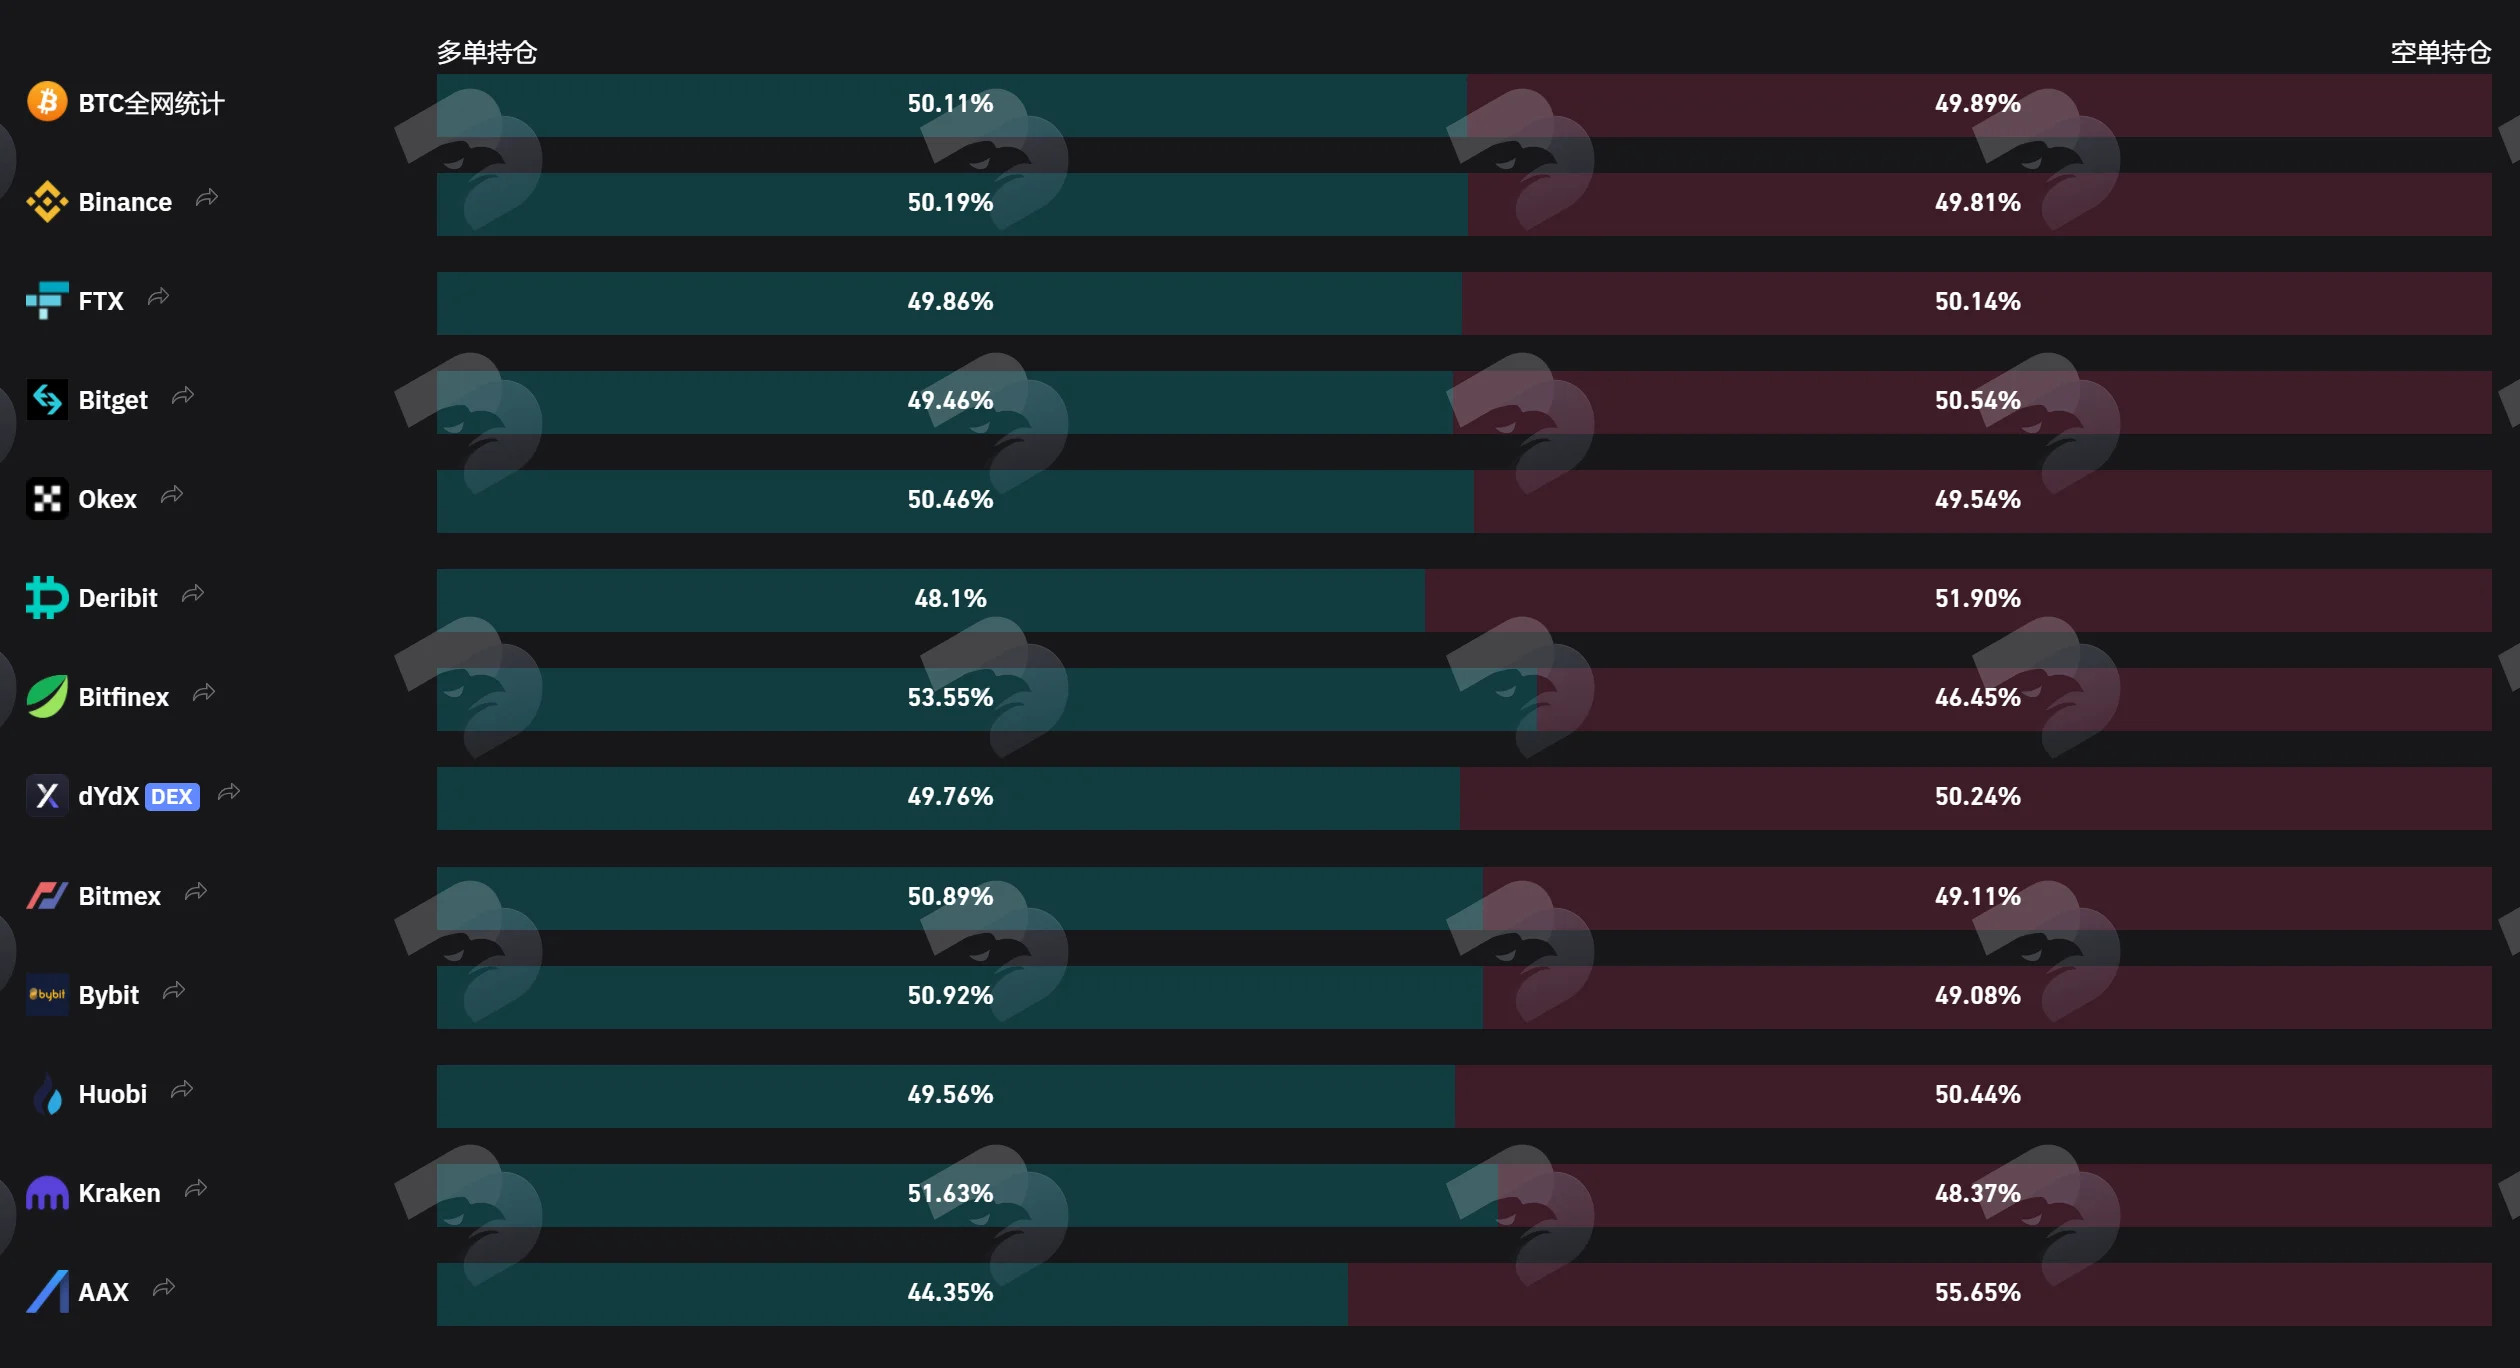The image size is (2520, 1368).
Task: Click the AAX share arrow icon
Action: click(164, 1288)
